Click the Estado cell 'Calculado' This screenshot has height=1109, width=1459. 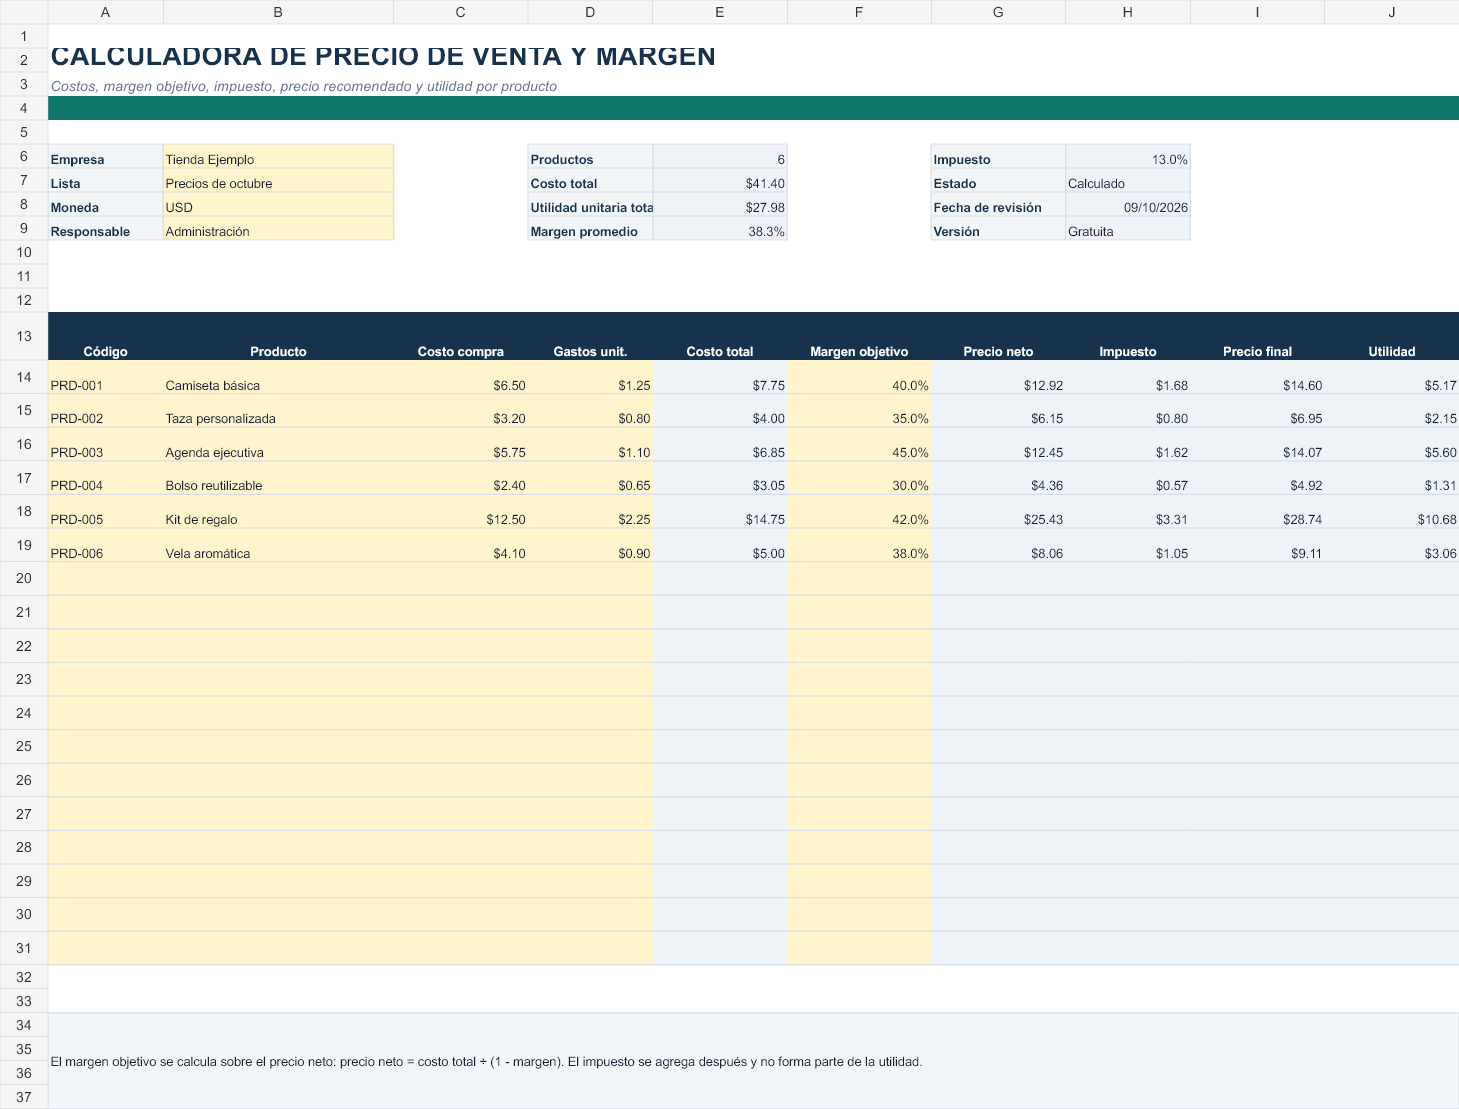(x=1128, y=181)
